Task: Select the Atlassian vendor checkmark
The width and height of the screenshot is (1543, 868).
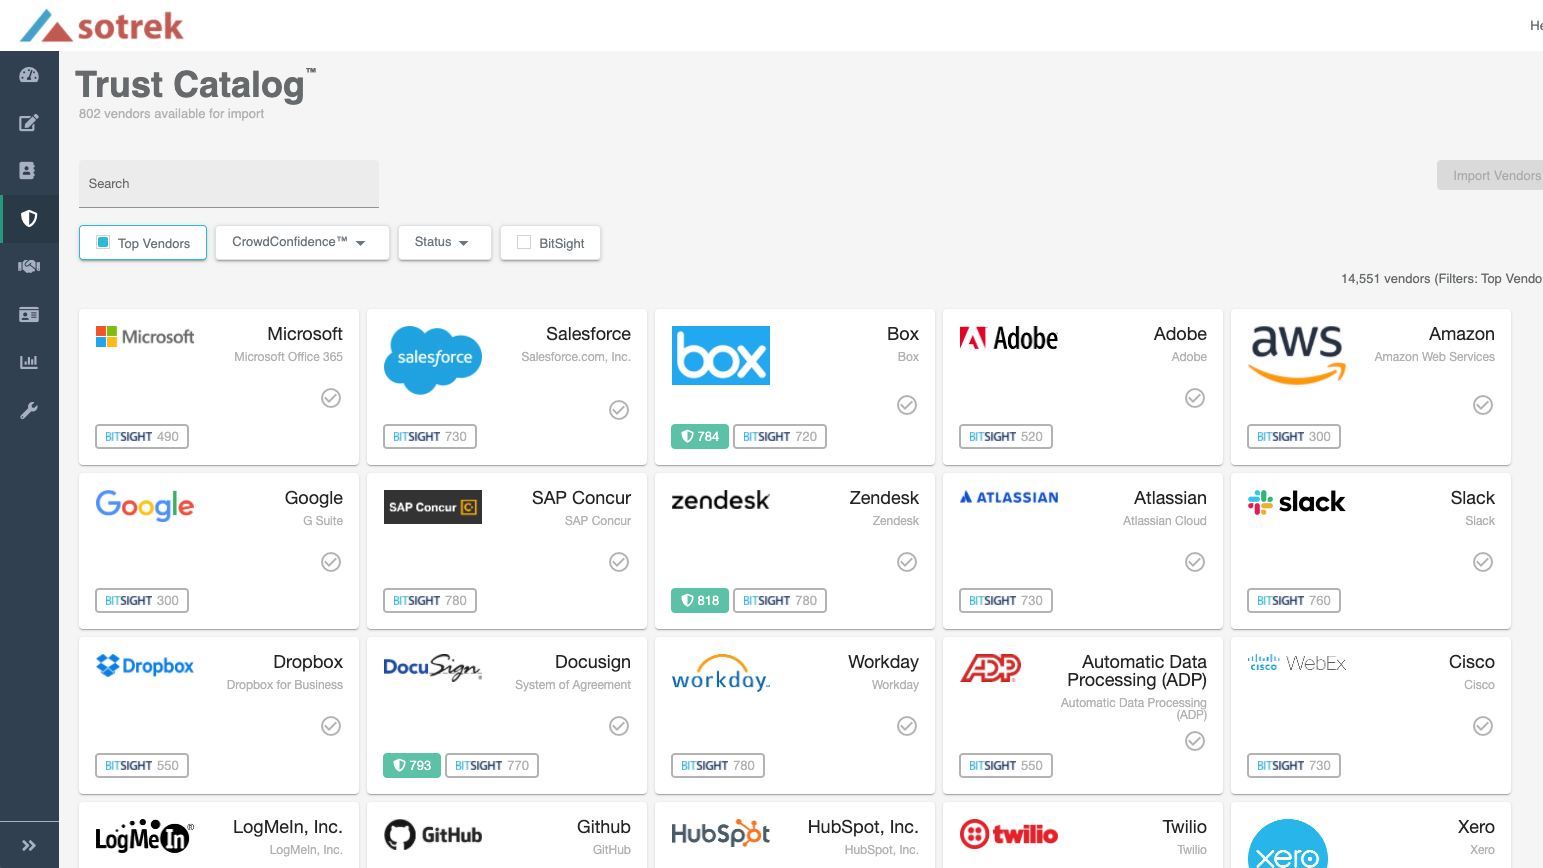Action: (x=1195, y=562)
